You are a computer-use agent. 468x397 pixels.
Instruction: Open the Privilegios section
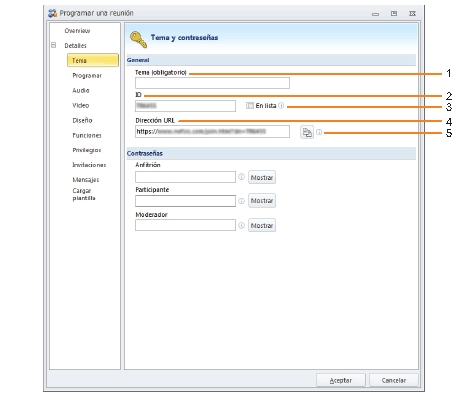pos(87,150)
